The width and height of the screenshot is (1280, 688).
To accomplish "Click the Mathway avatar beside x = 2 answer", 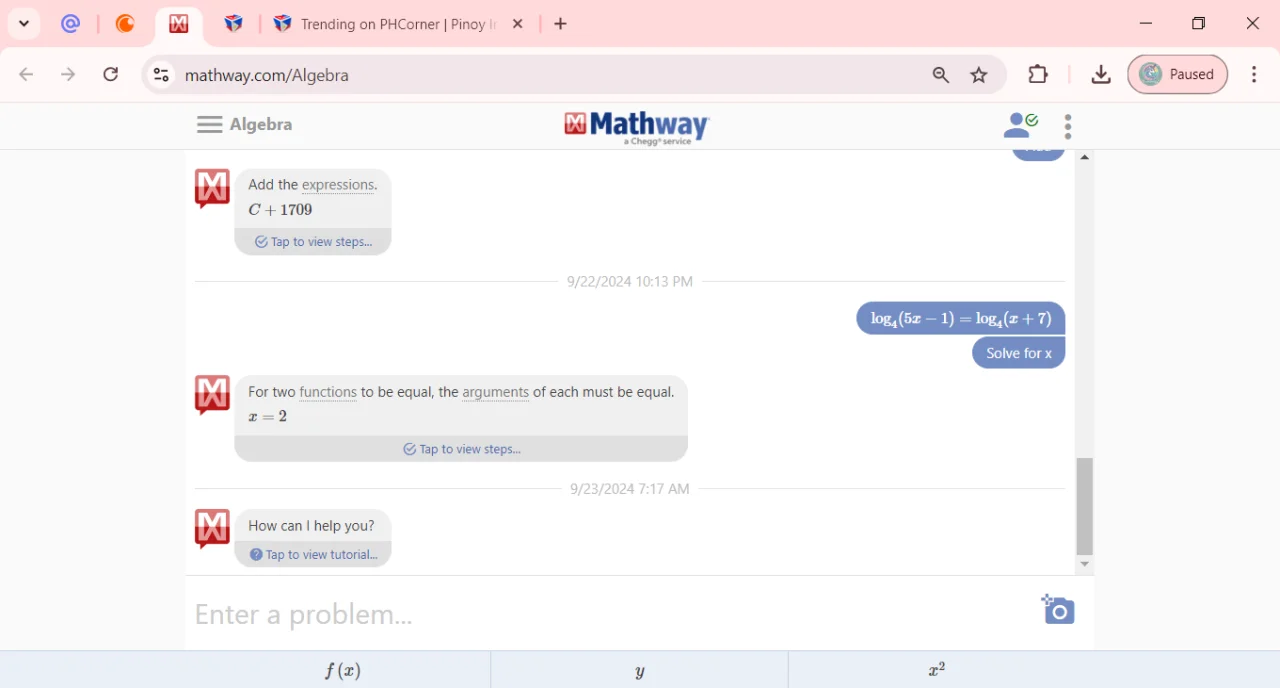I will (x=212, y=395).
